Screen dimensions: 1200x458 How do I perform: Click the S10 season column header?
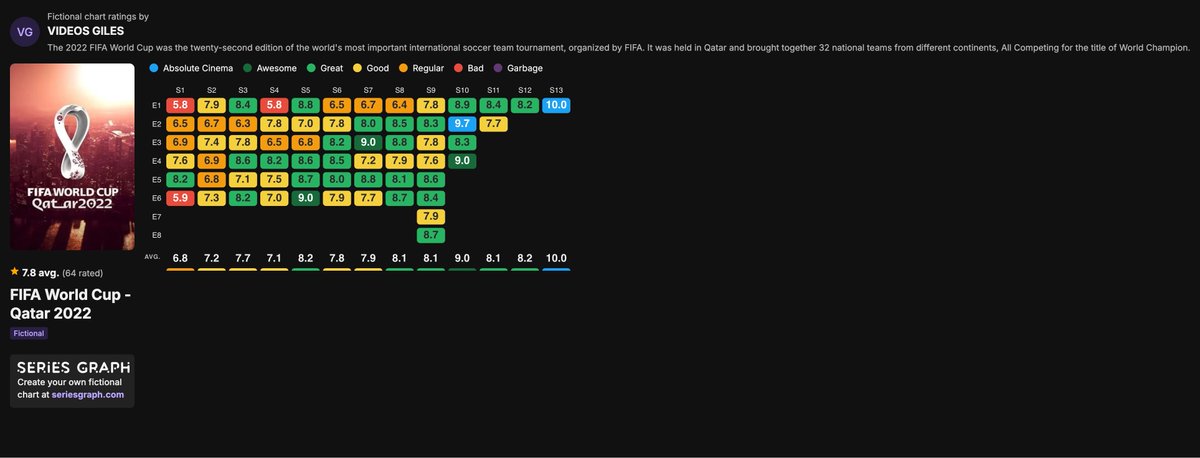pyautogui.click(x=462, y=90)
